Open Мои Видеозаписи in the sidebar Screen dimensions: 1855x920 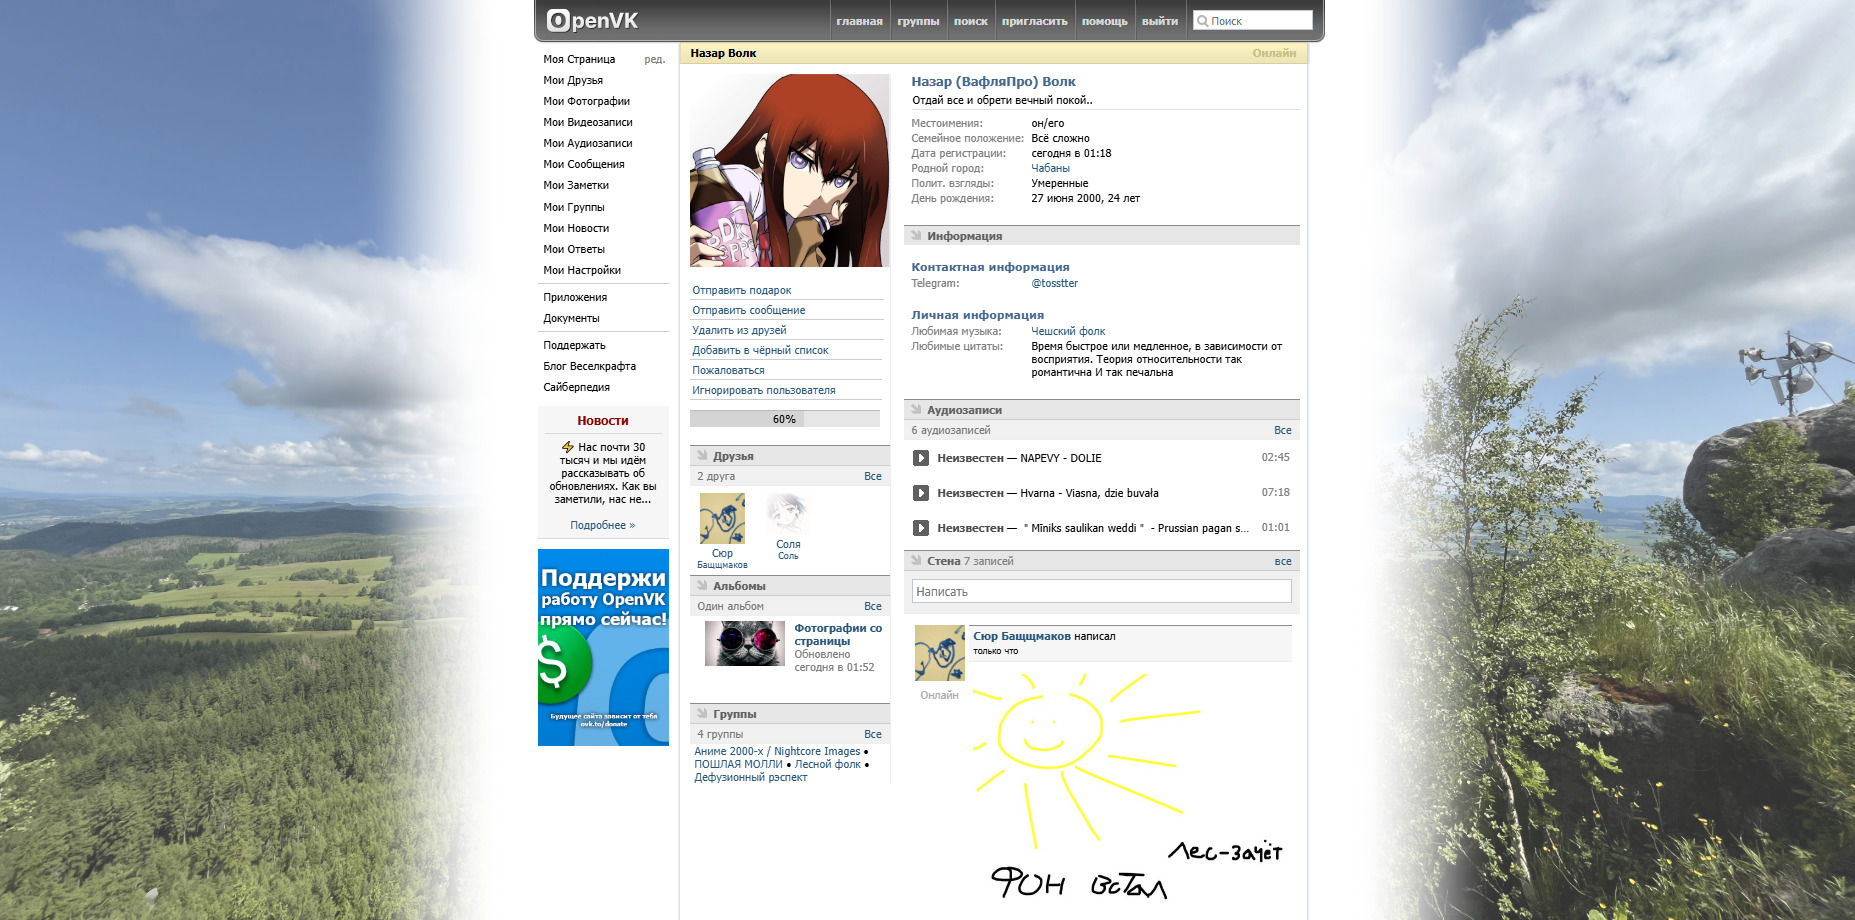[588, 122]
